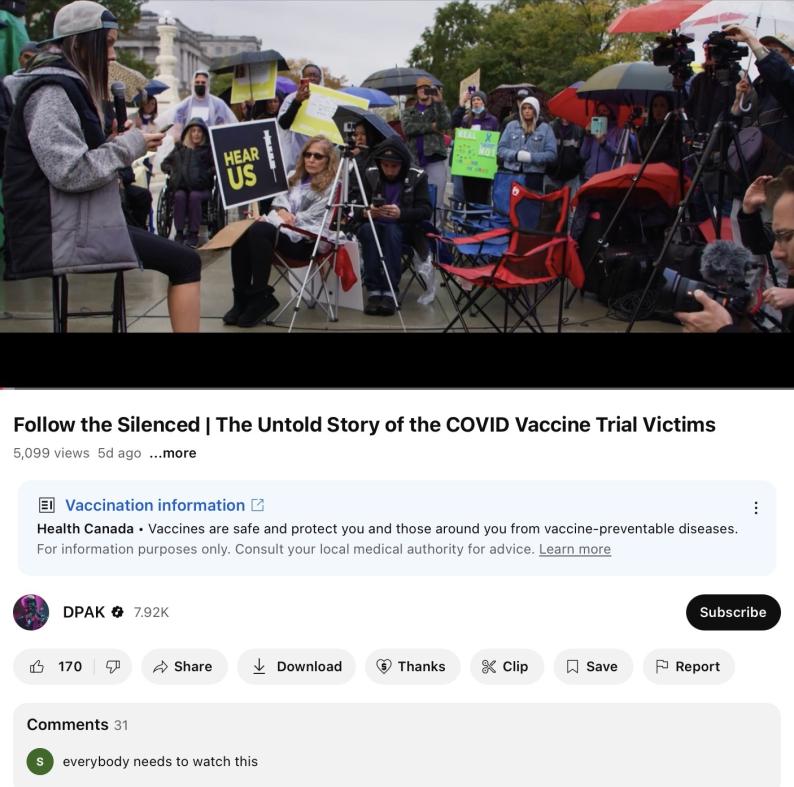The width and height of the screenshot is (794, 787).
Task: Open DPAK channel avatar
Action: [x=31, y=612]
